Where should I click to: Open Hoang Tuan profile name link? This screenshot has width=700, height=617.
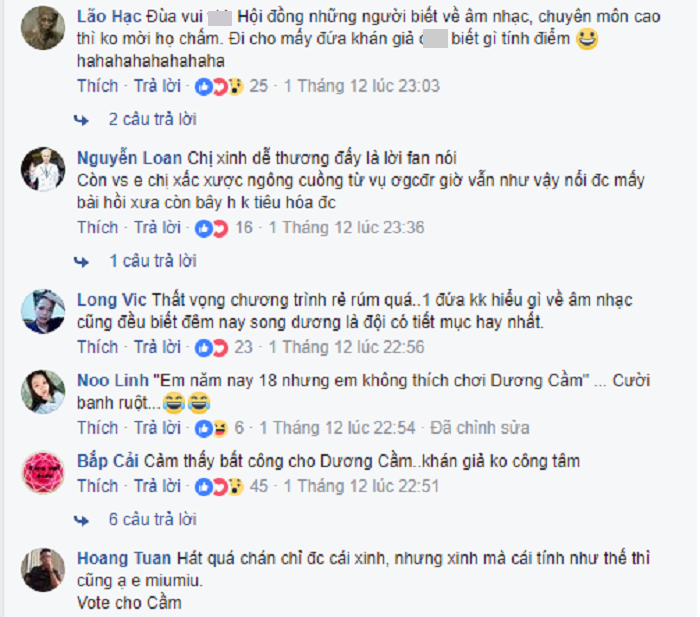[x=124, y=558]
